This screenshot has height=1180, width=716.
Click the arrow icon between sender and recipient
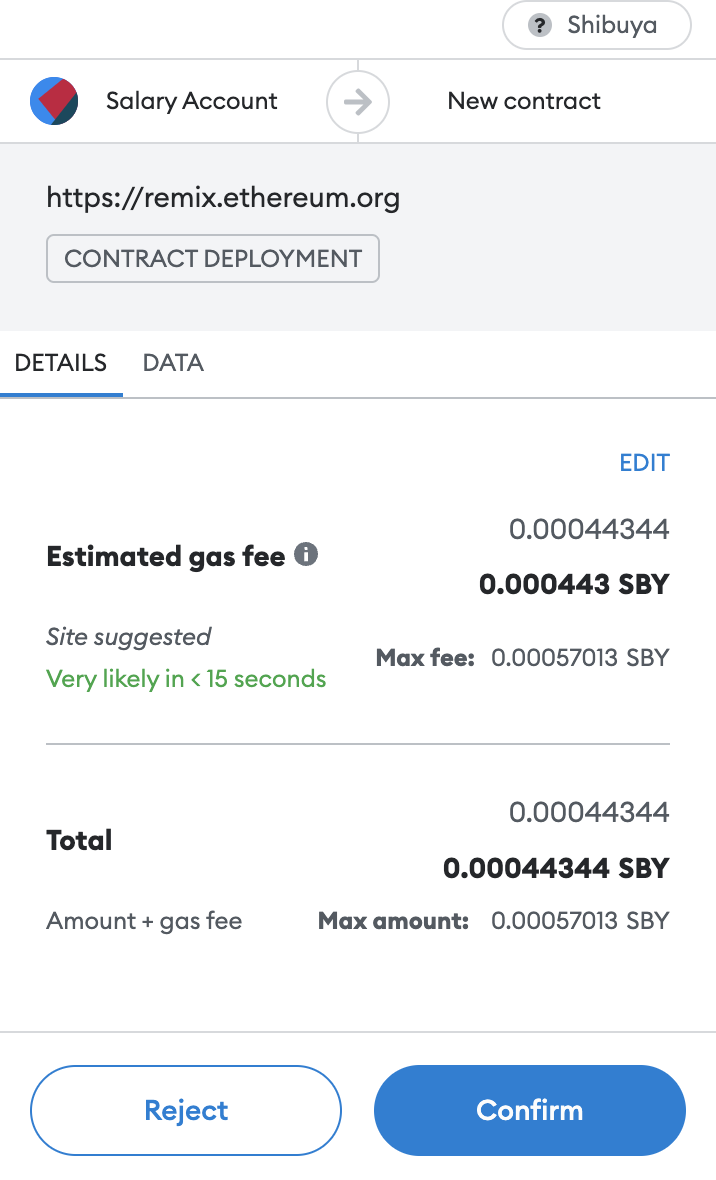(358, 101)
